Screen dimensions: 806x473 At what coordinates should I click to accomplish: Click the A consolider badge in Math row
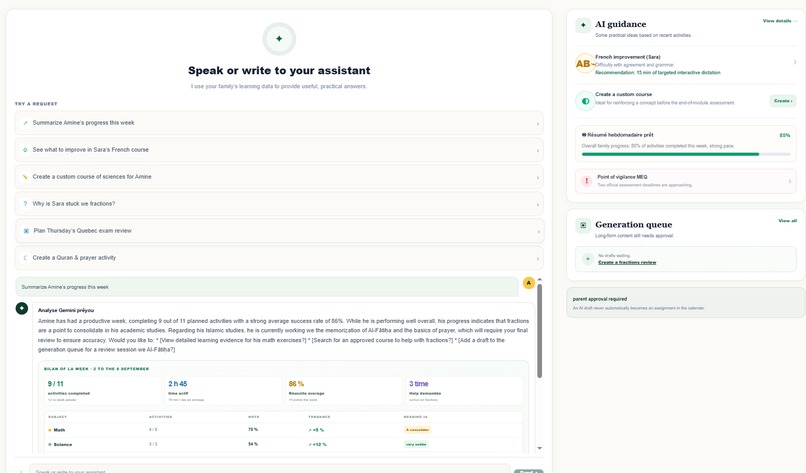tap(417, 430)
